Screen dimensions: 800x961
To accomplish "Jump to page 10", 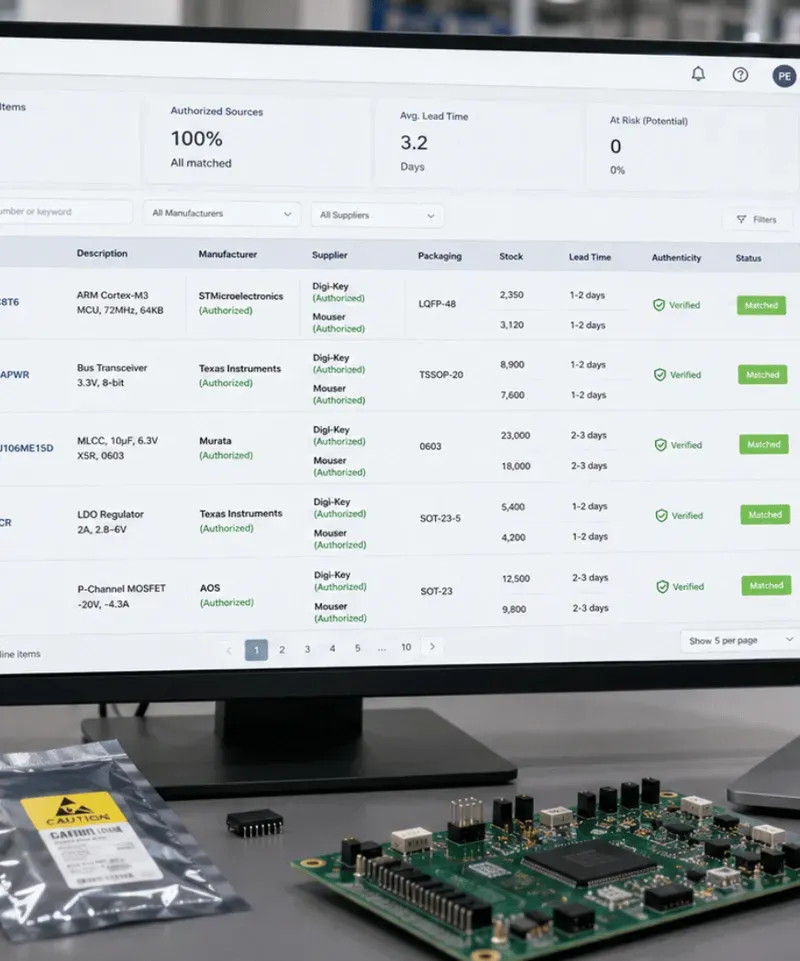I will click(406, 647).
